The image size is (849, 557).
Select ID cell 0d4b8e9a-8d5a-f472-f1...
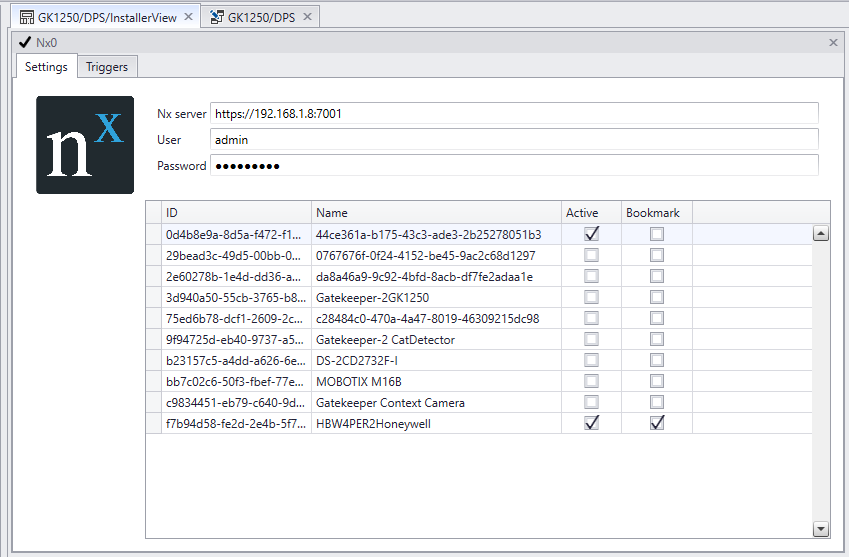pyautogui.click(x=236, y=234)
